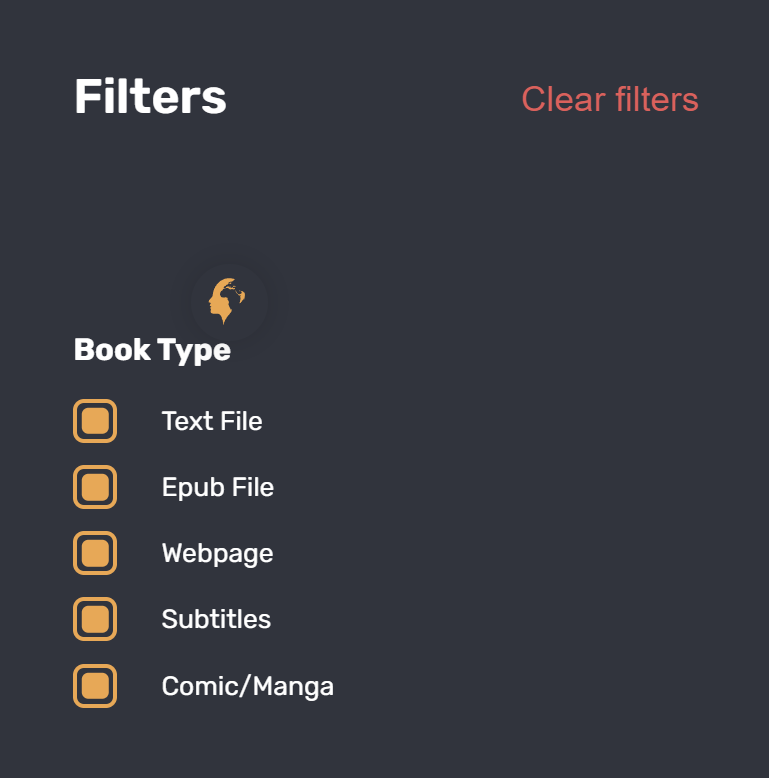Image resolution: width=769 pixels, height=778 pixels.
Task: Click the Filters heading
Action: pos(150,98)
